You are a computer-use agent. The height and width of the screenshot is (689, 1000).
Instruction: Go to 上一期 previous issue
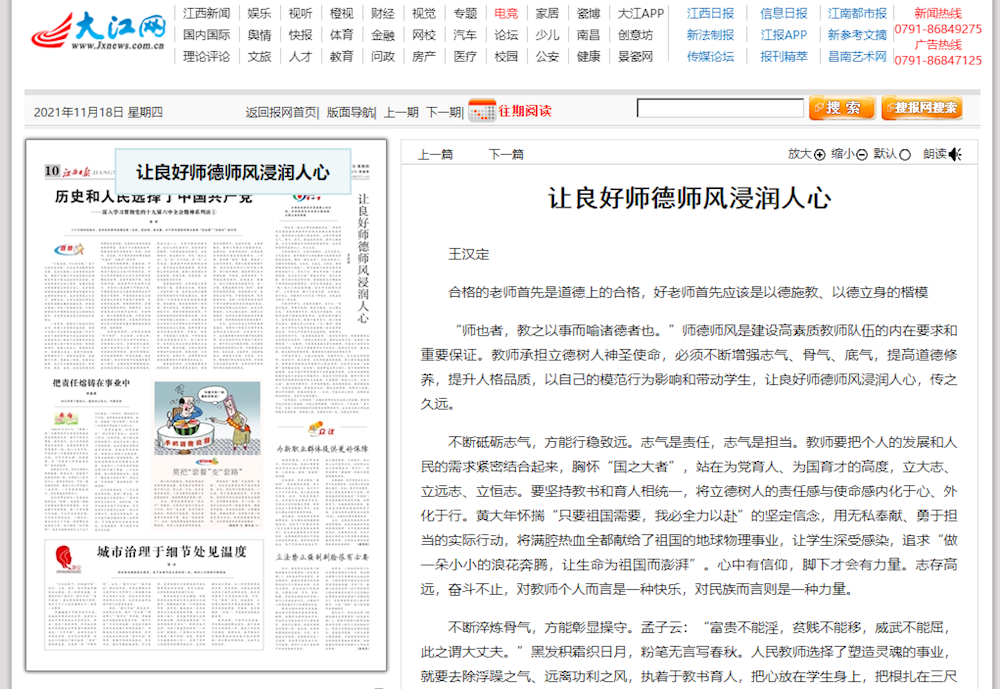[400, 112]
